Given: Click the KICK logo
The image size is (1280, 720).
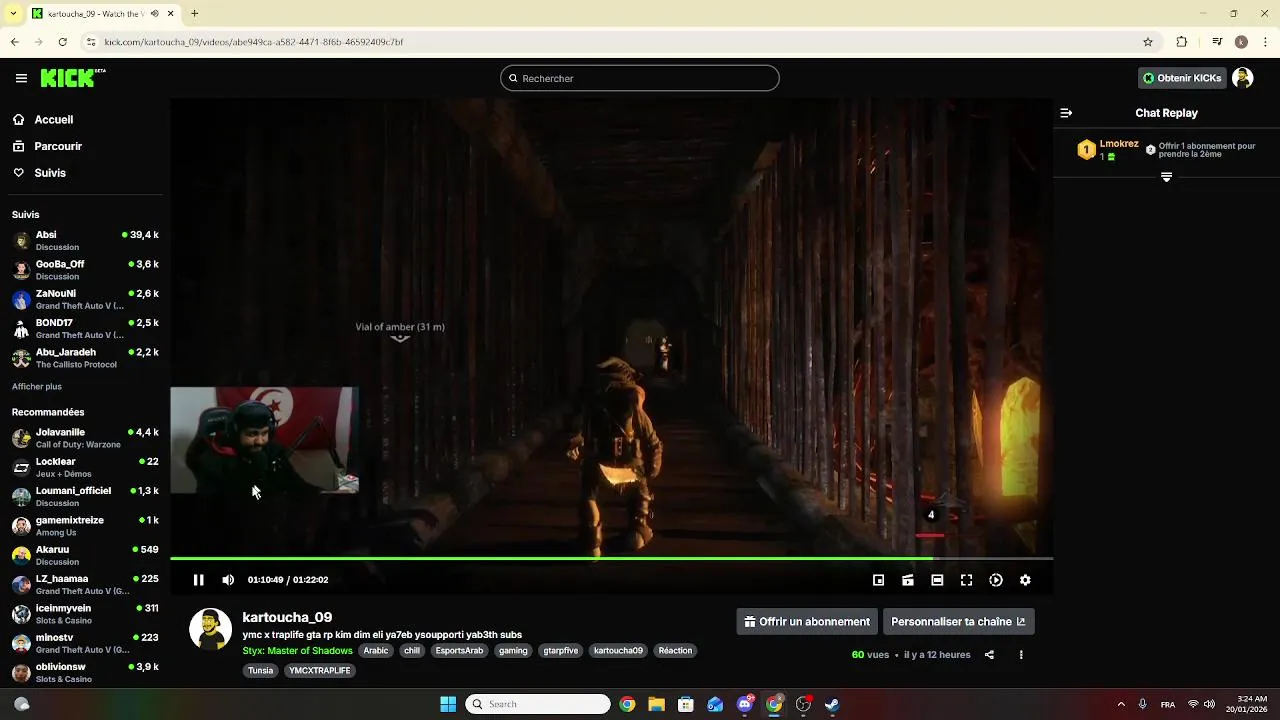Looking at the screenshot, I should (72, 78).
